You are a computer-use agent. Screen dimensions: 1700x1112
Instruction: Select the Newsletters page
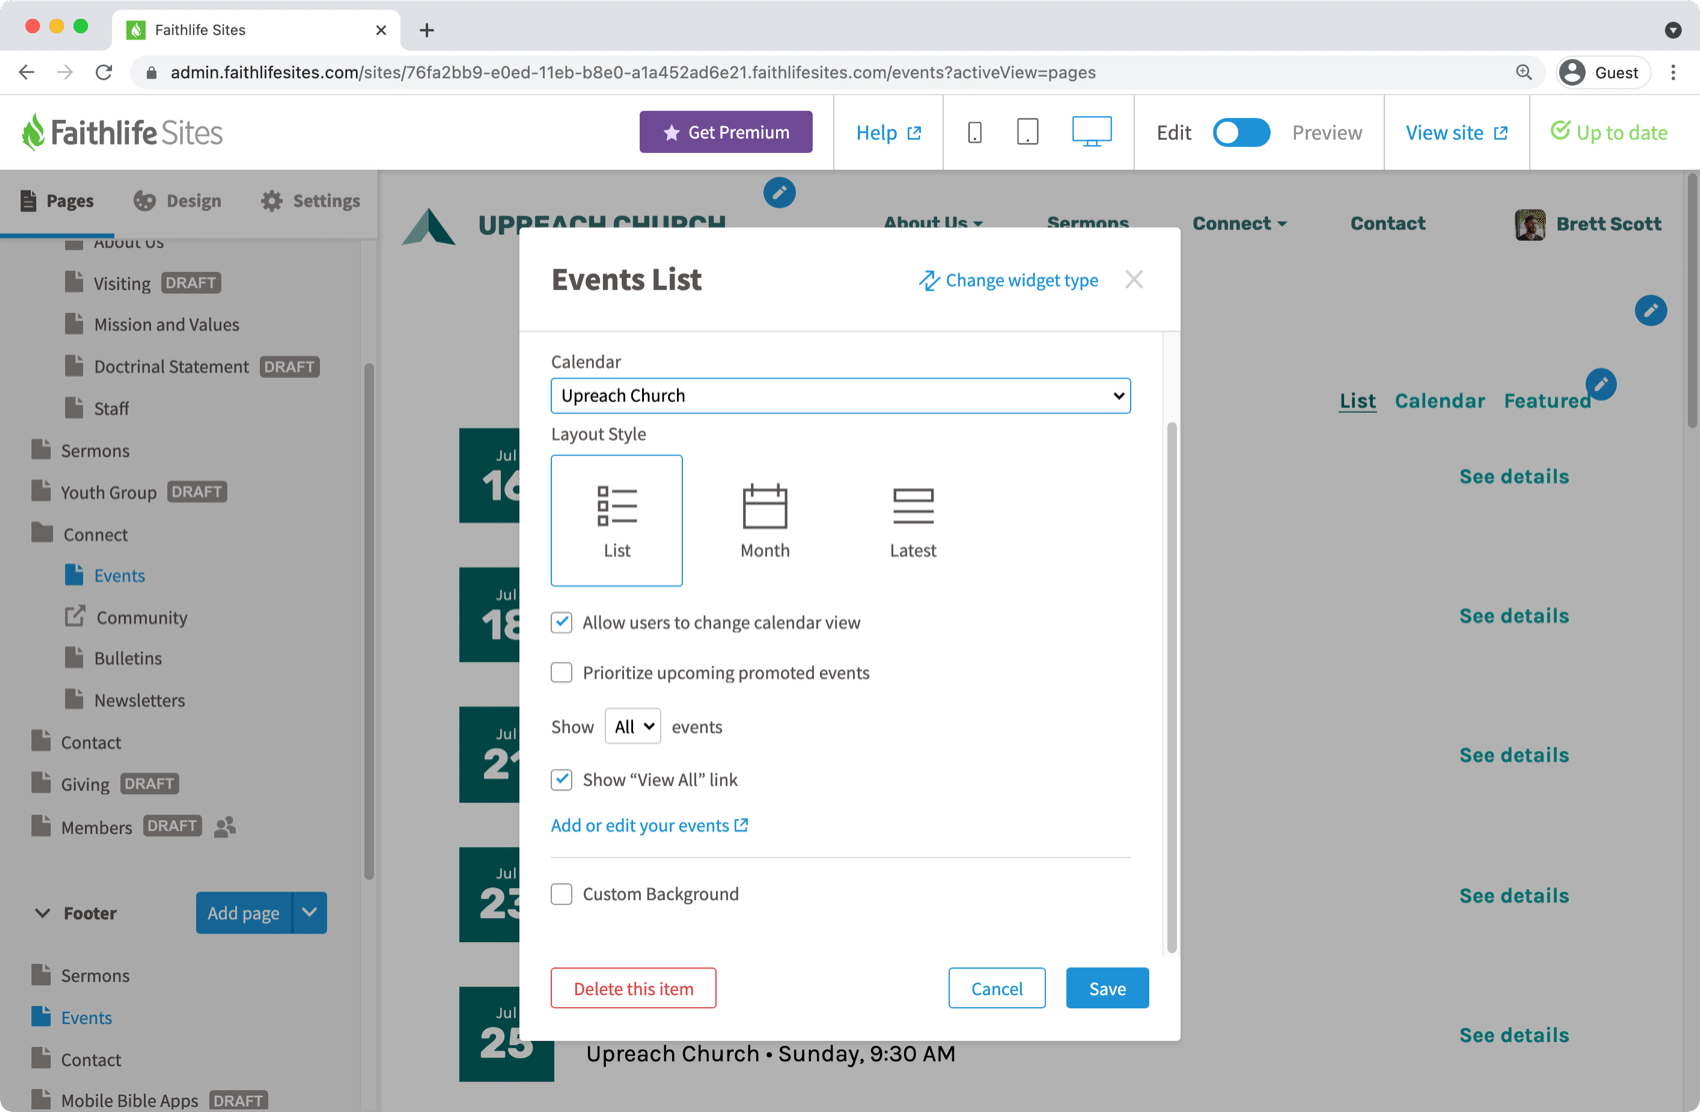(x=139, y=700)
